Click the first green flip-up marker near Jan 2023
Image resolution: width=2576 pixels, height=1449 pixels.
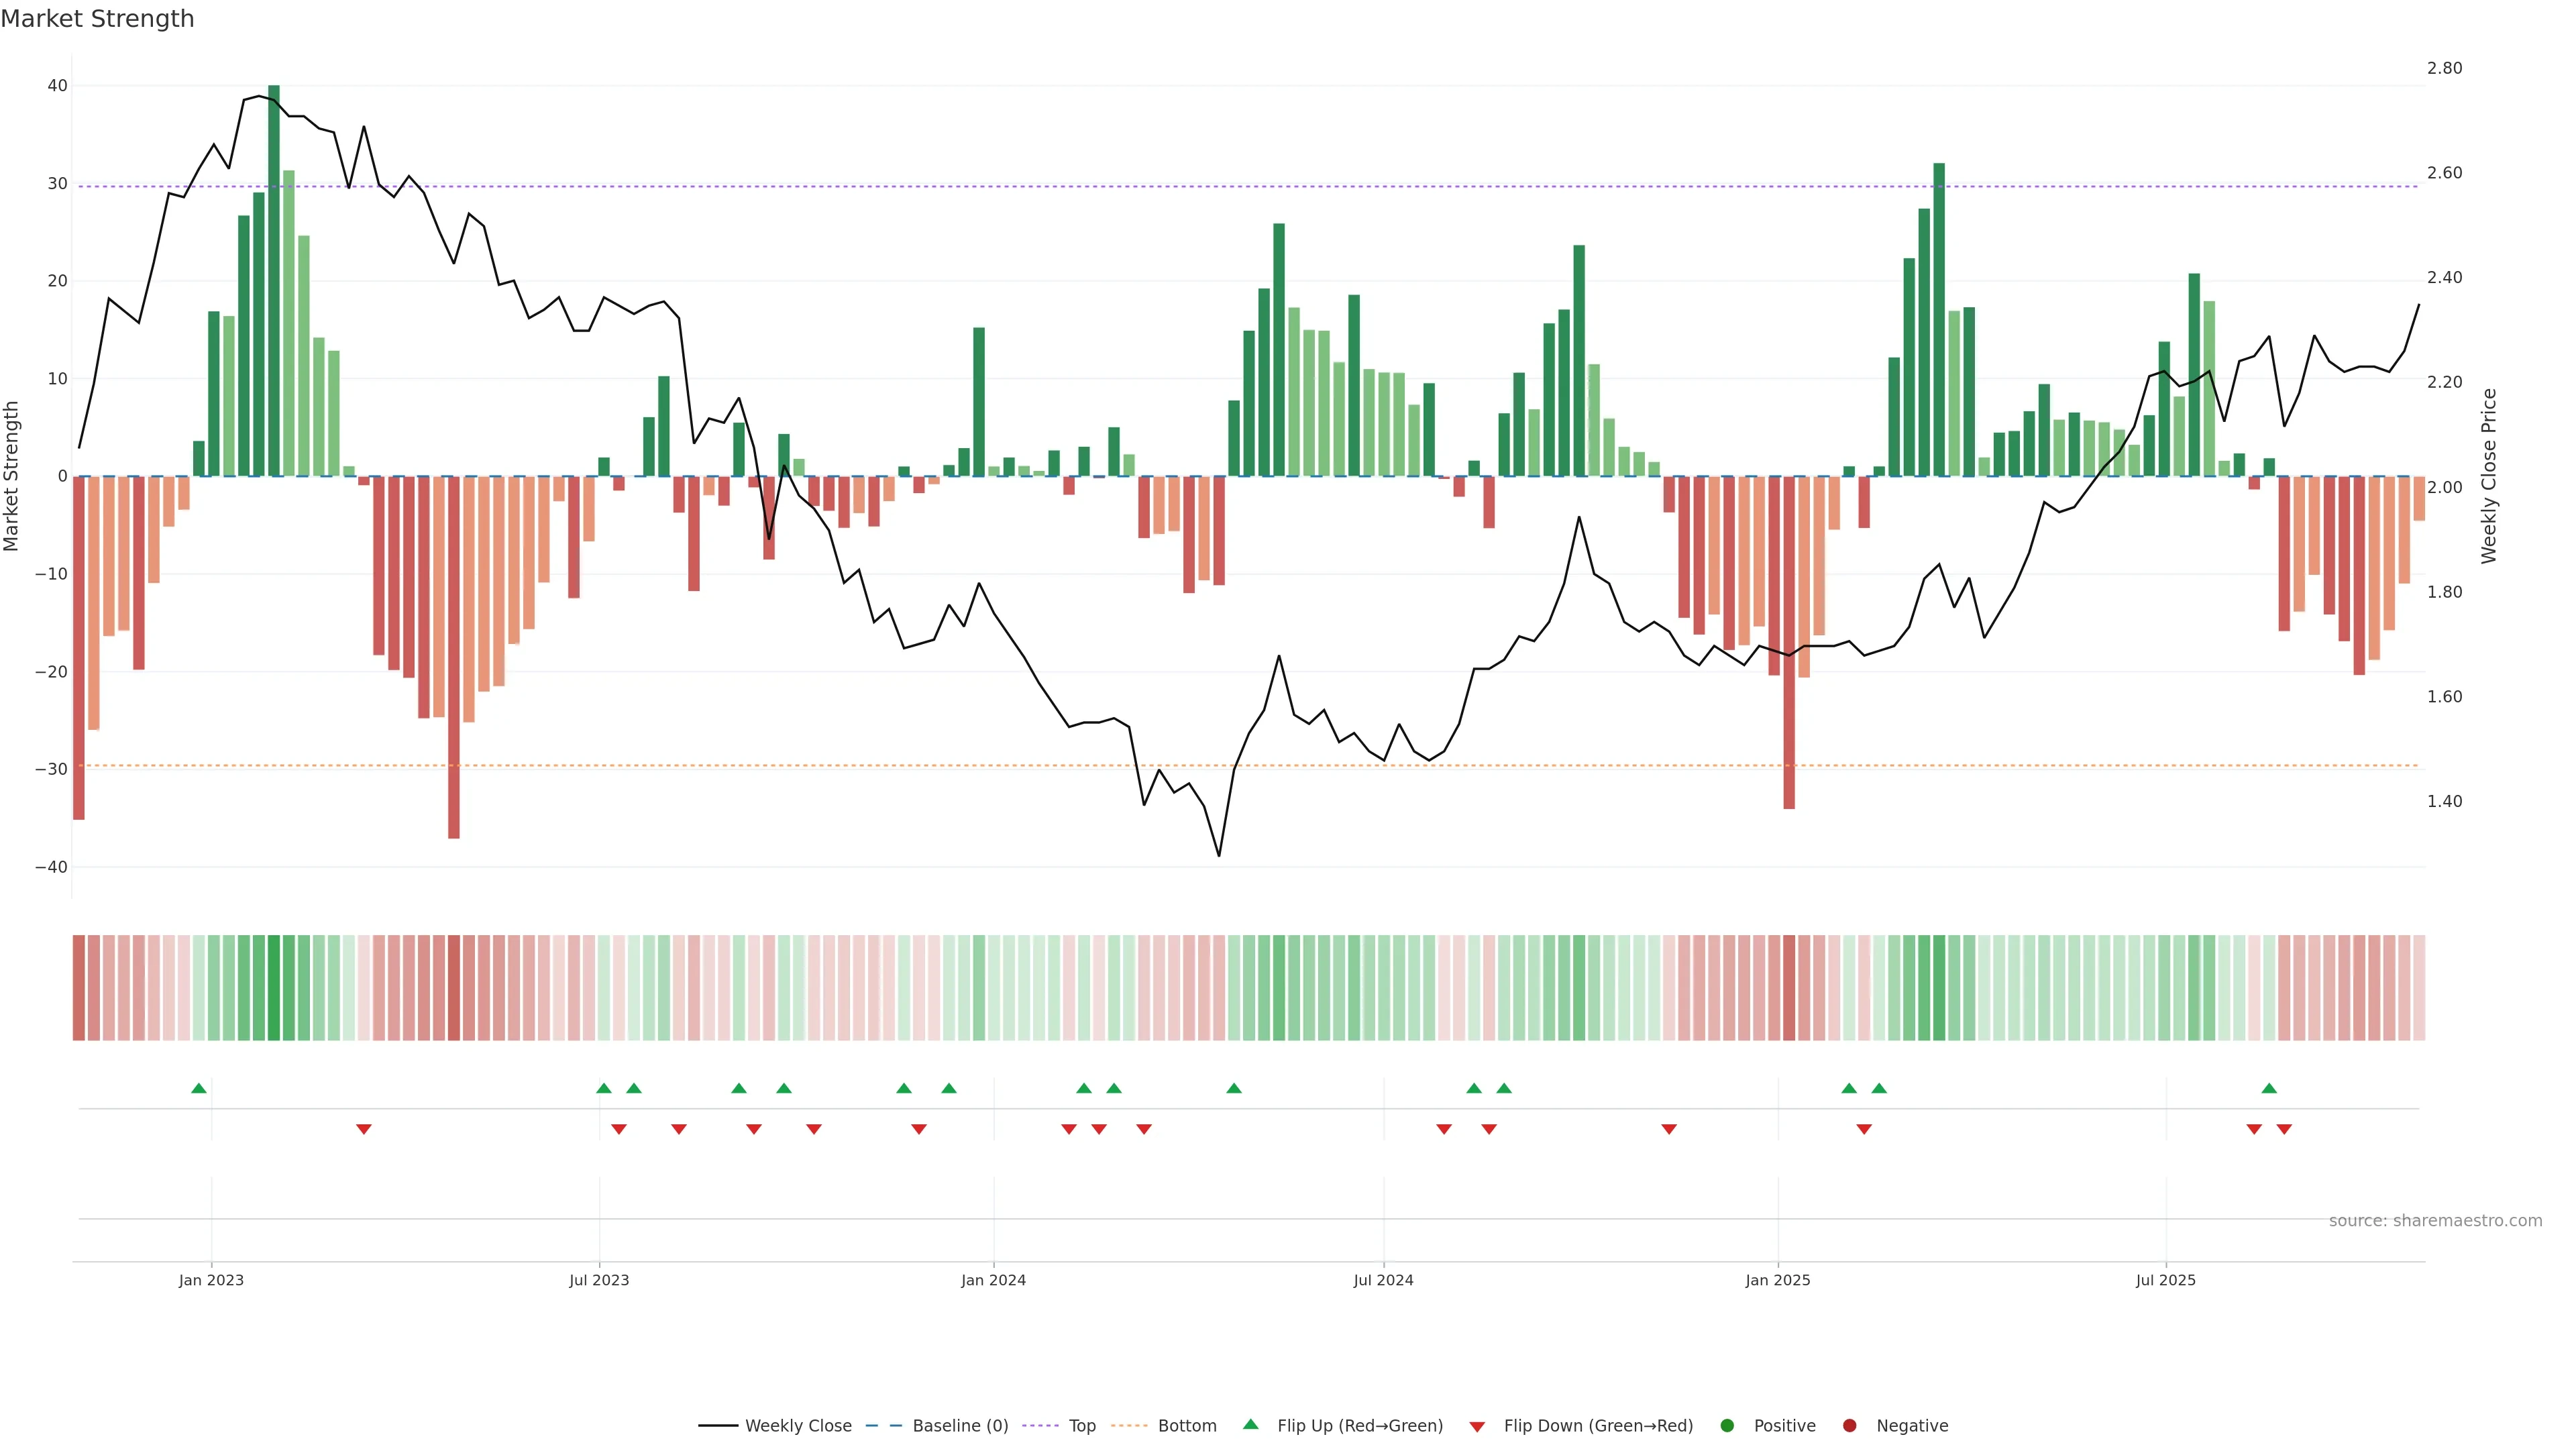199,1088
